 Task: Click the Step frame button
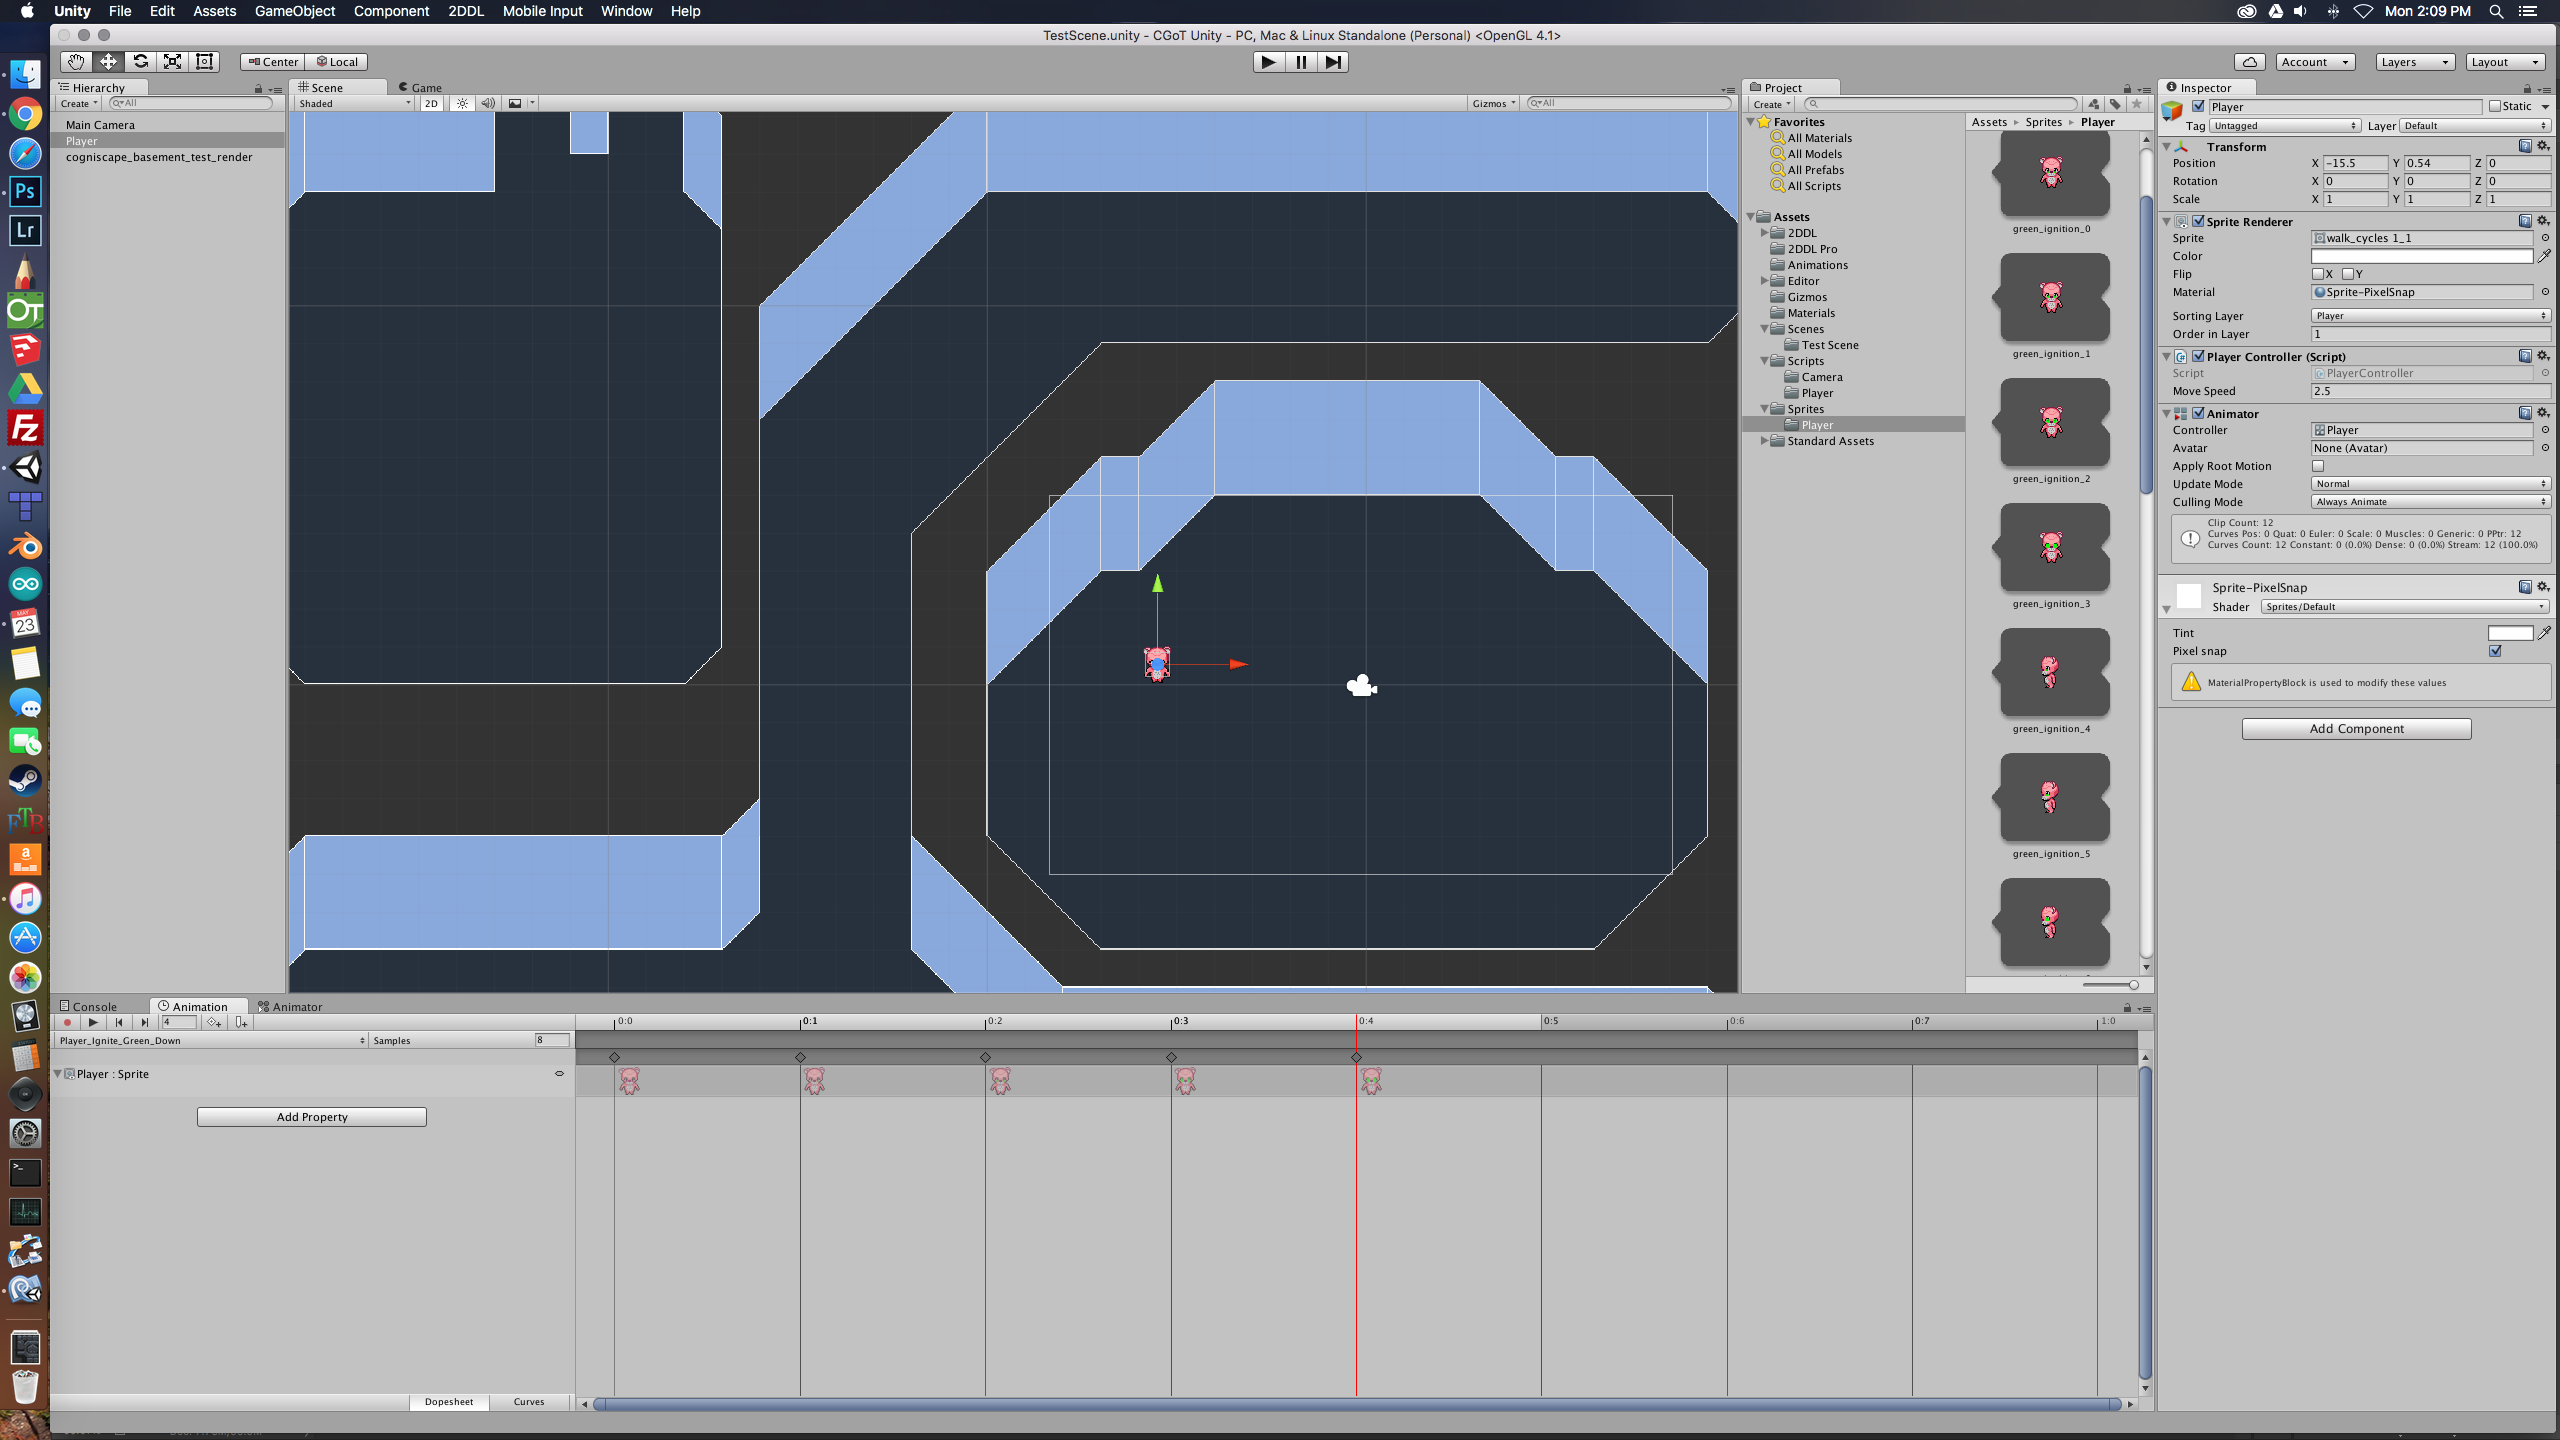1333,62
